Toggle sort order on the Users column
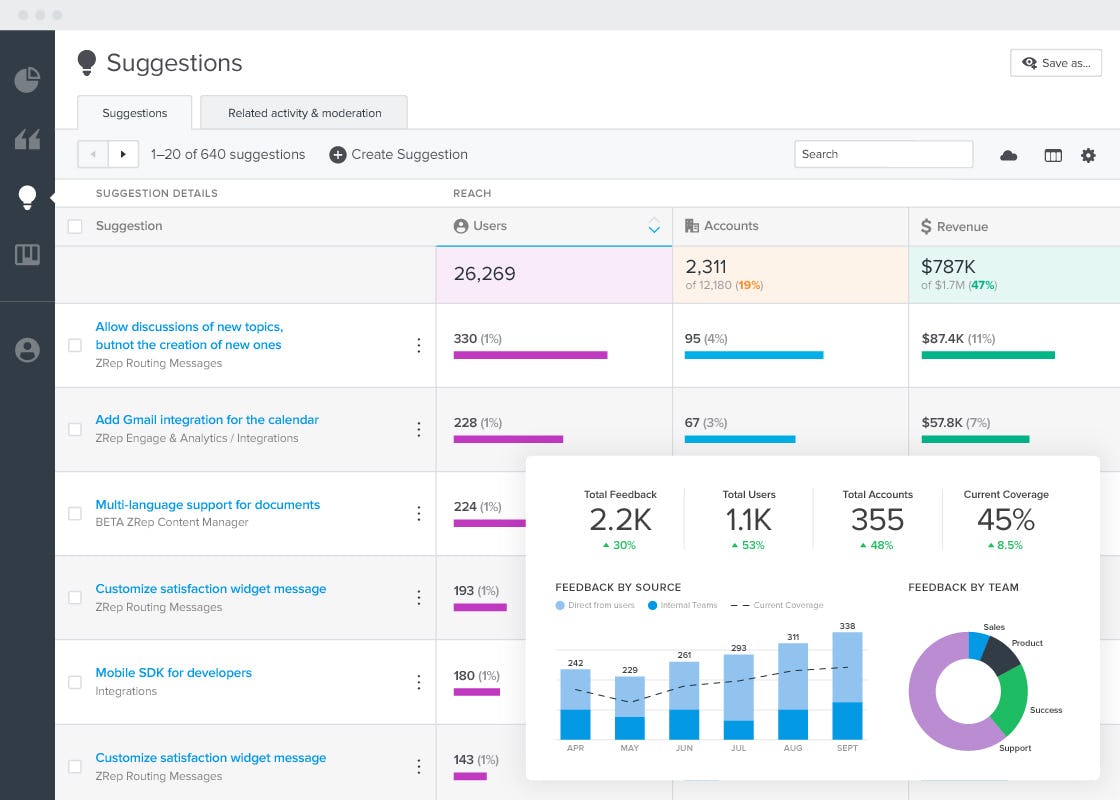Image resolution: width=1120 pixels, height=800 pixels. coord(655,227)
